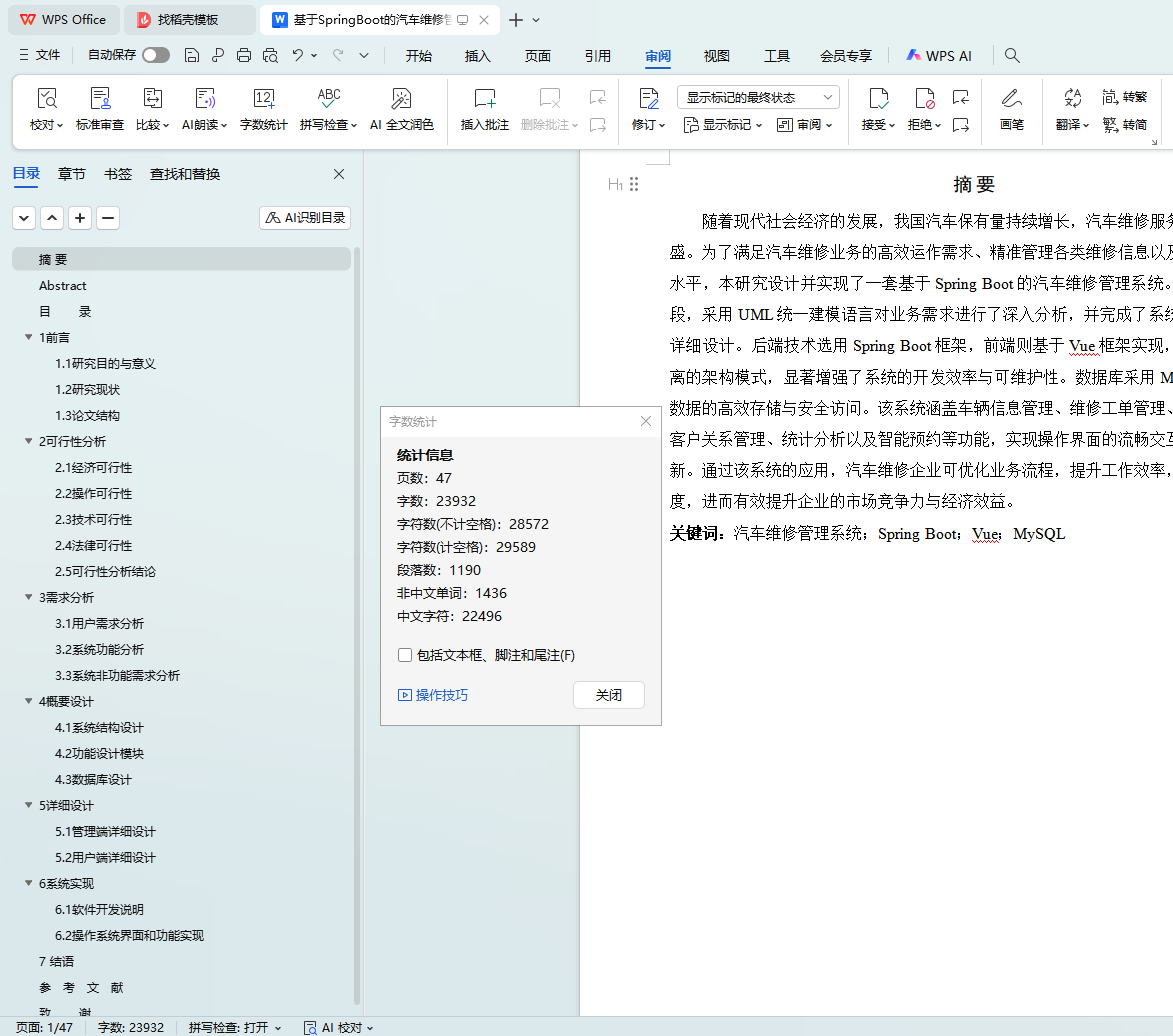Image resolution: width=1173 pixels, height=1036 pixels.
Task: Click the AI 全文润色 icon
Action: click(401, 99)
